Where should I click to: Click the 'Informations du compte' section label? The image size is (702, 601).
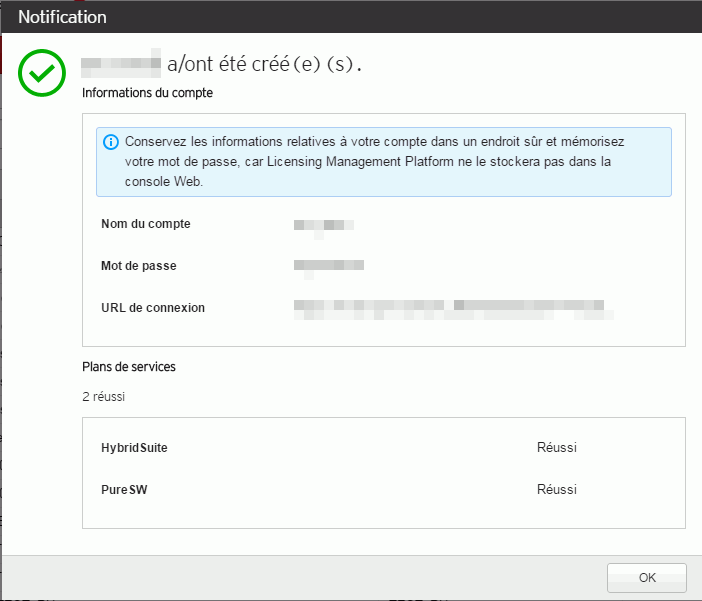coord(147,93)
